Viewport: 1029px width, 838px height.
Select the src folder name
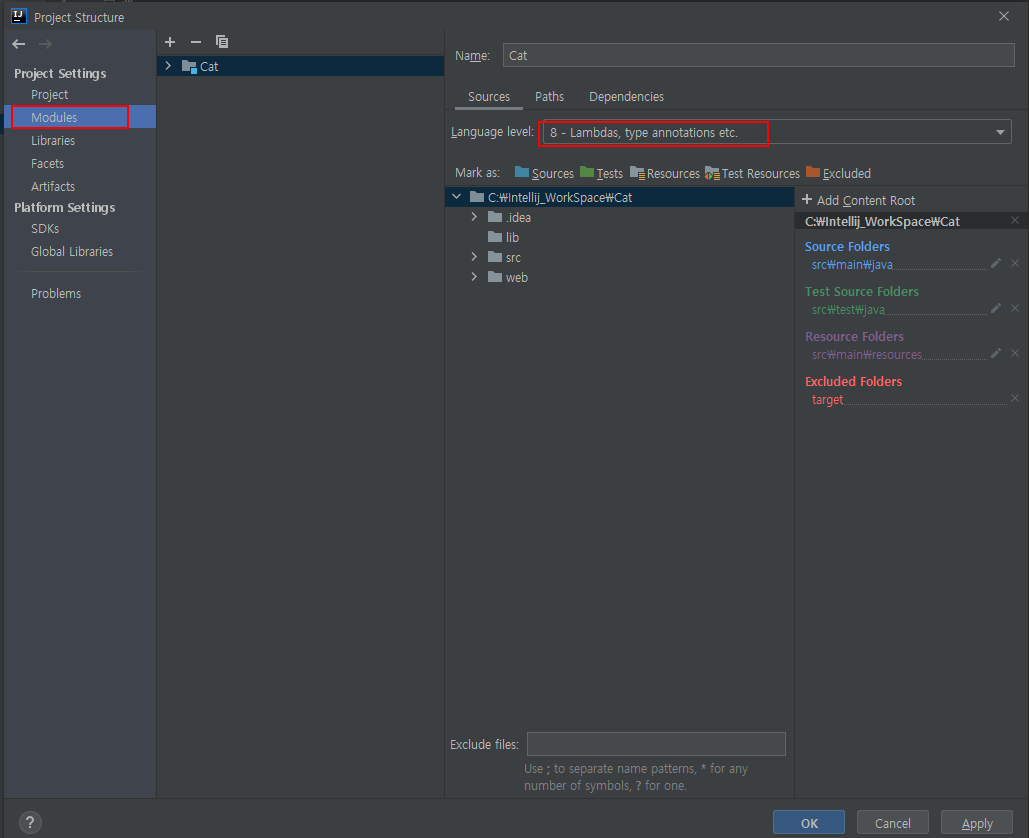(513, 257)
